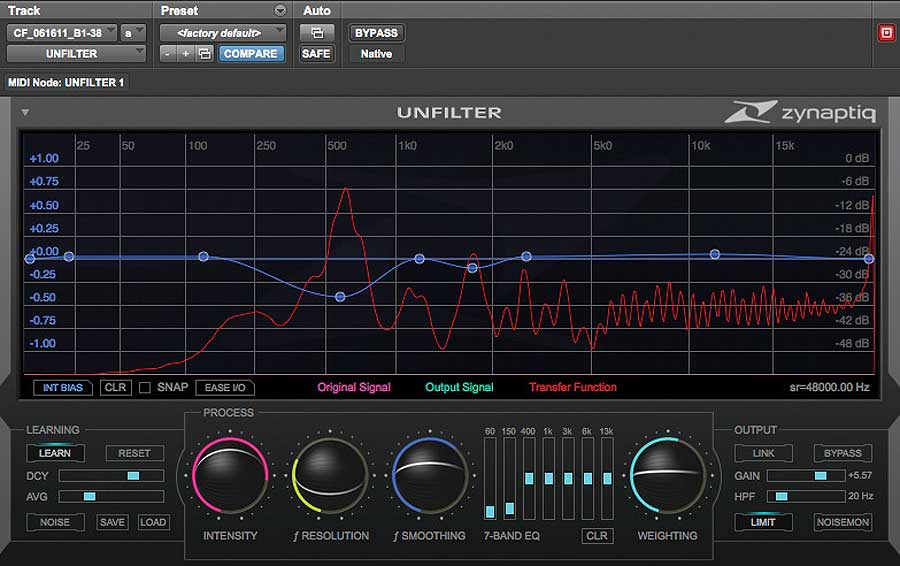Screen dimensions: 900x566
Task: Open the track selector CF_061611_B1-38
Action: coord(61,33)
